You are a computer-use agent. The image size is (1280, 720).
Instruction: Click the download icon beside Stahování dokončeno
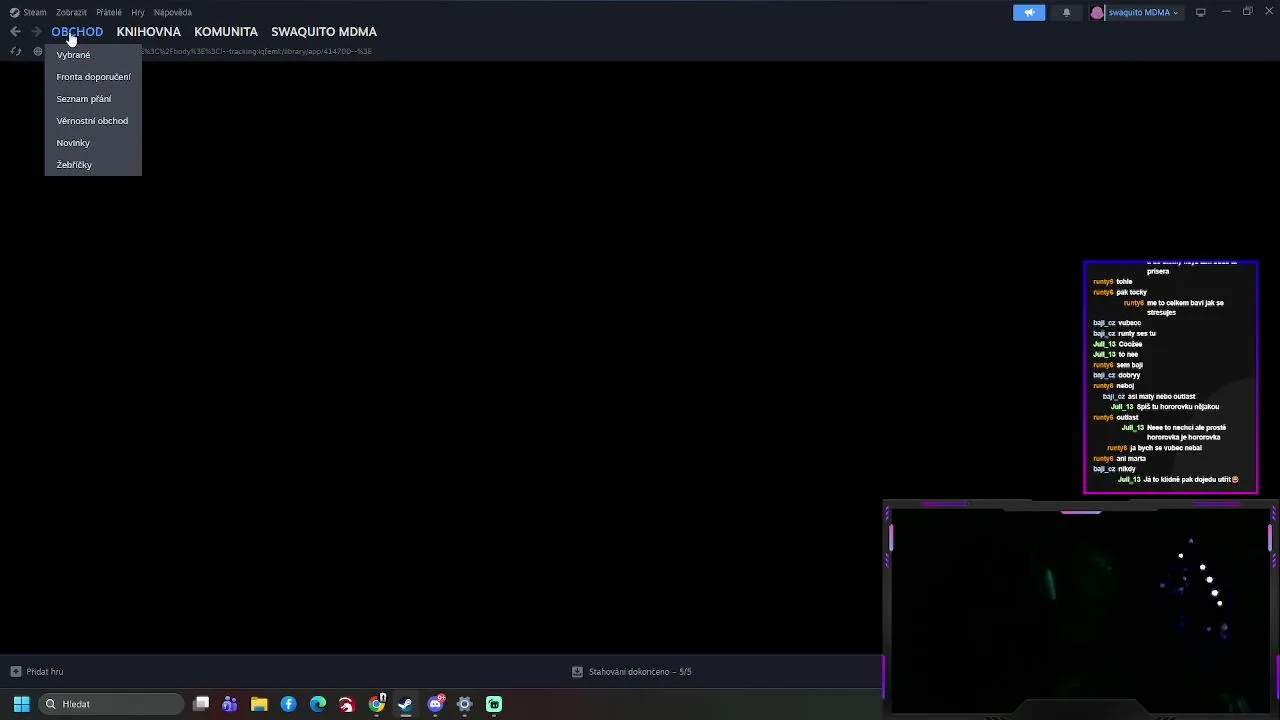(577, 672)
